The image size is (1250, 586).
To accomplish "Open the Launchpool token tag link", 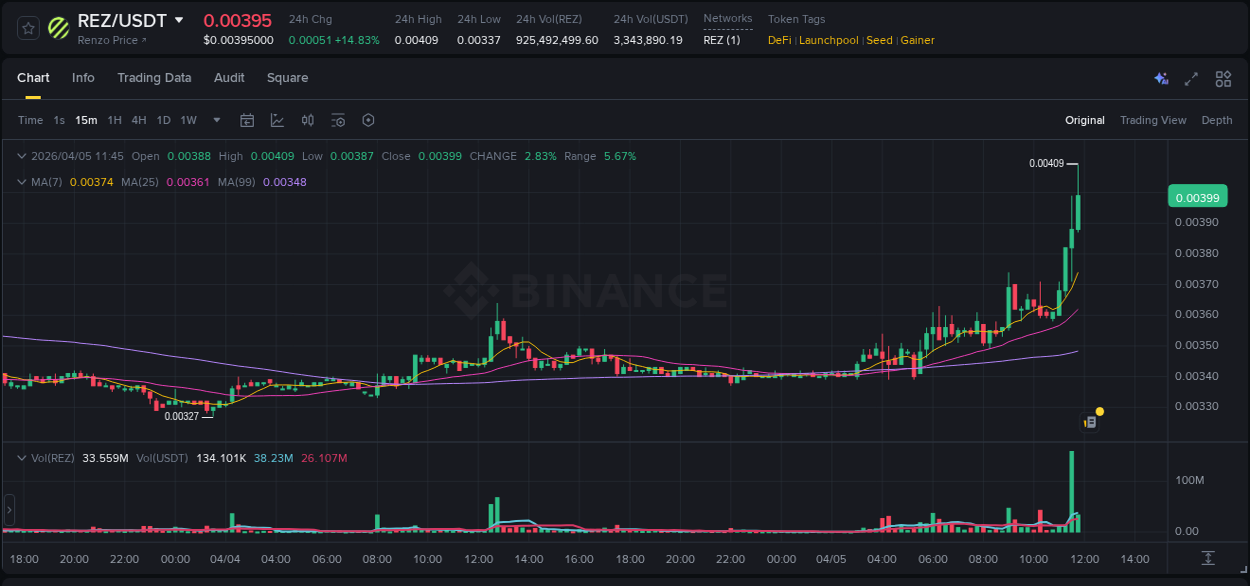I will tap(828, 40).
